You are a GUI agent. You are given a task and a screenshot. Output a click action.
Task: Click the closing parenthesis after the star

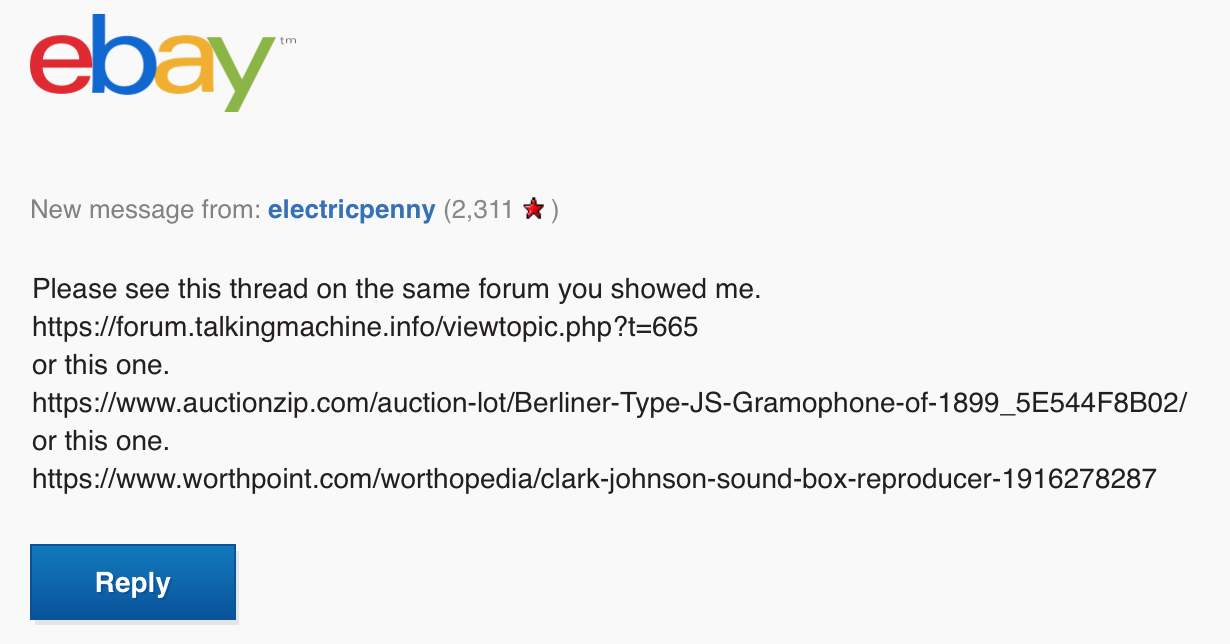(x=554, y=210)
